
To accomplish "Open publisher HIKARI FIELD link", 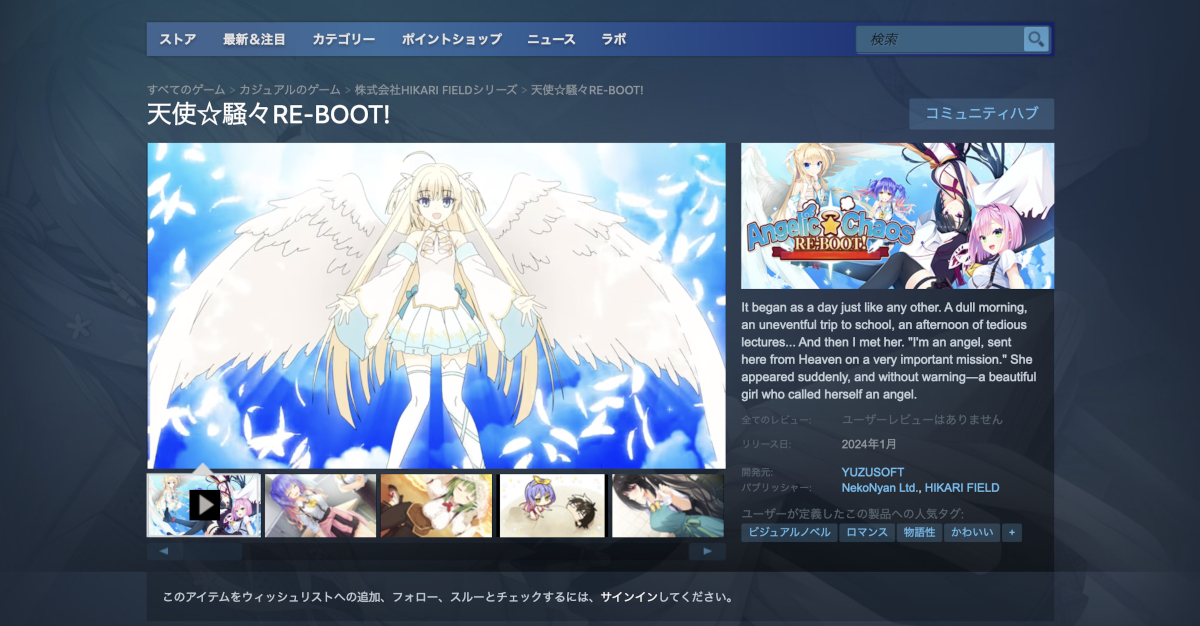I will point(962,488).
